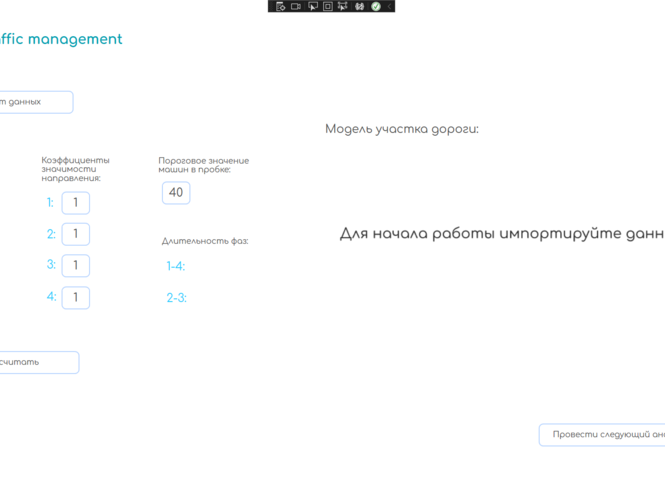Click the 'Пороговое значение машин в пробке:' label
665x495 pixels.
pos(204,165)
